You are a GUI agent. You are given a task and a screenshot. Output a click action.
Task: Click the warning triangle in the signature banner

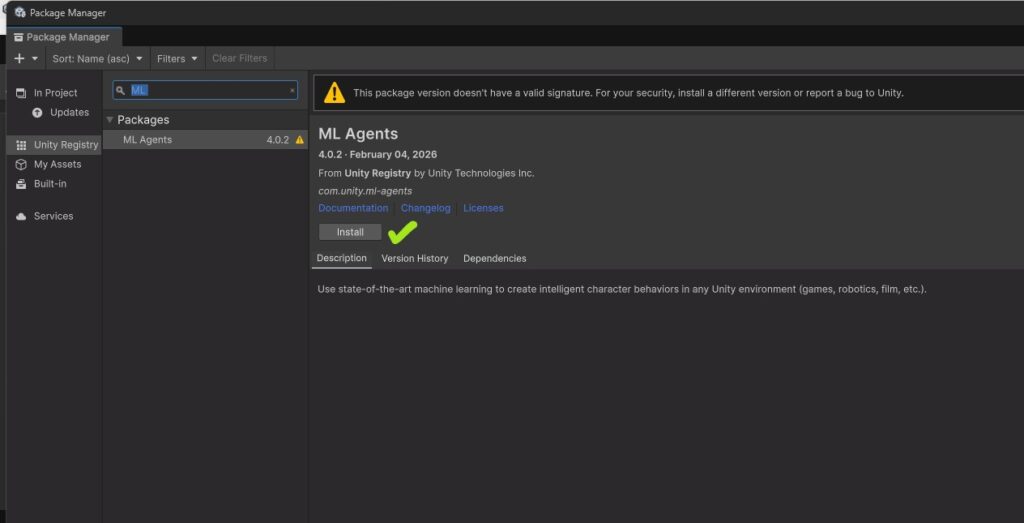pyautogui.click(x=334, y=93)
